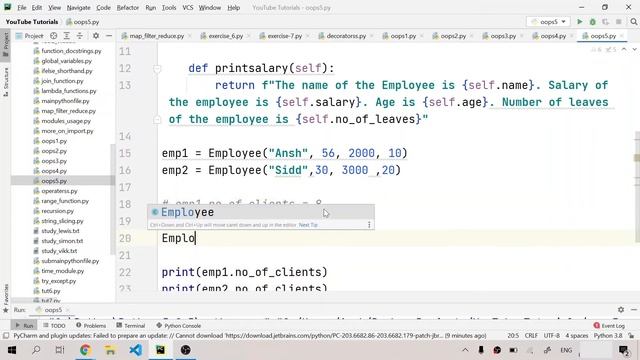Change Python 3.8 interpreter
Viewport: 640px width, 360px height.
[x=608, y=336]
